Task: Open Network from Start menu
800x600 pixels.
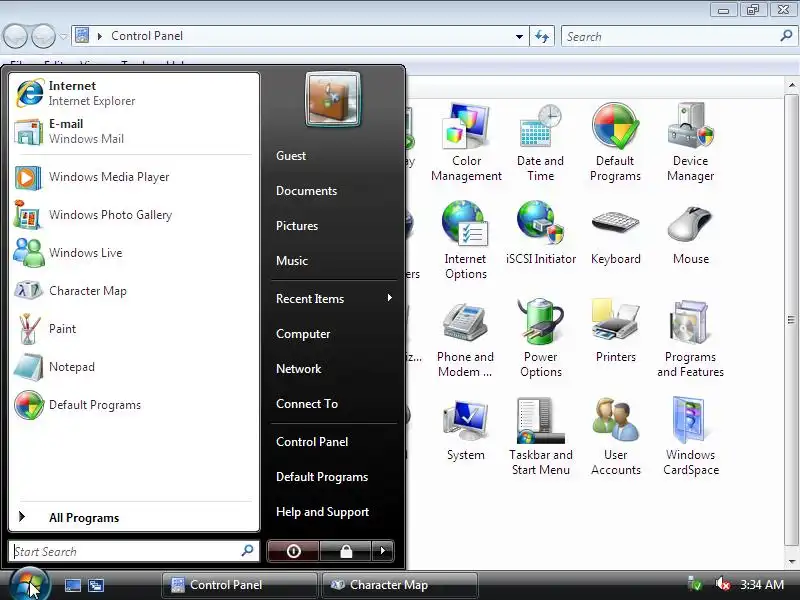Action: (x=334, y=369)
